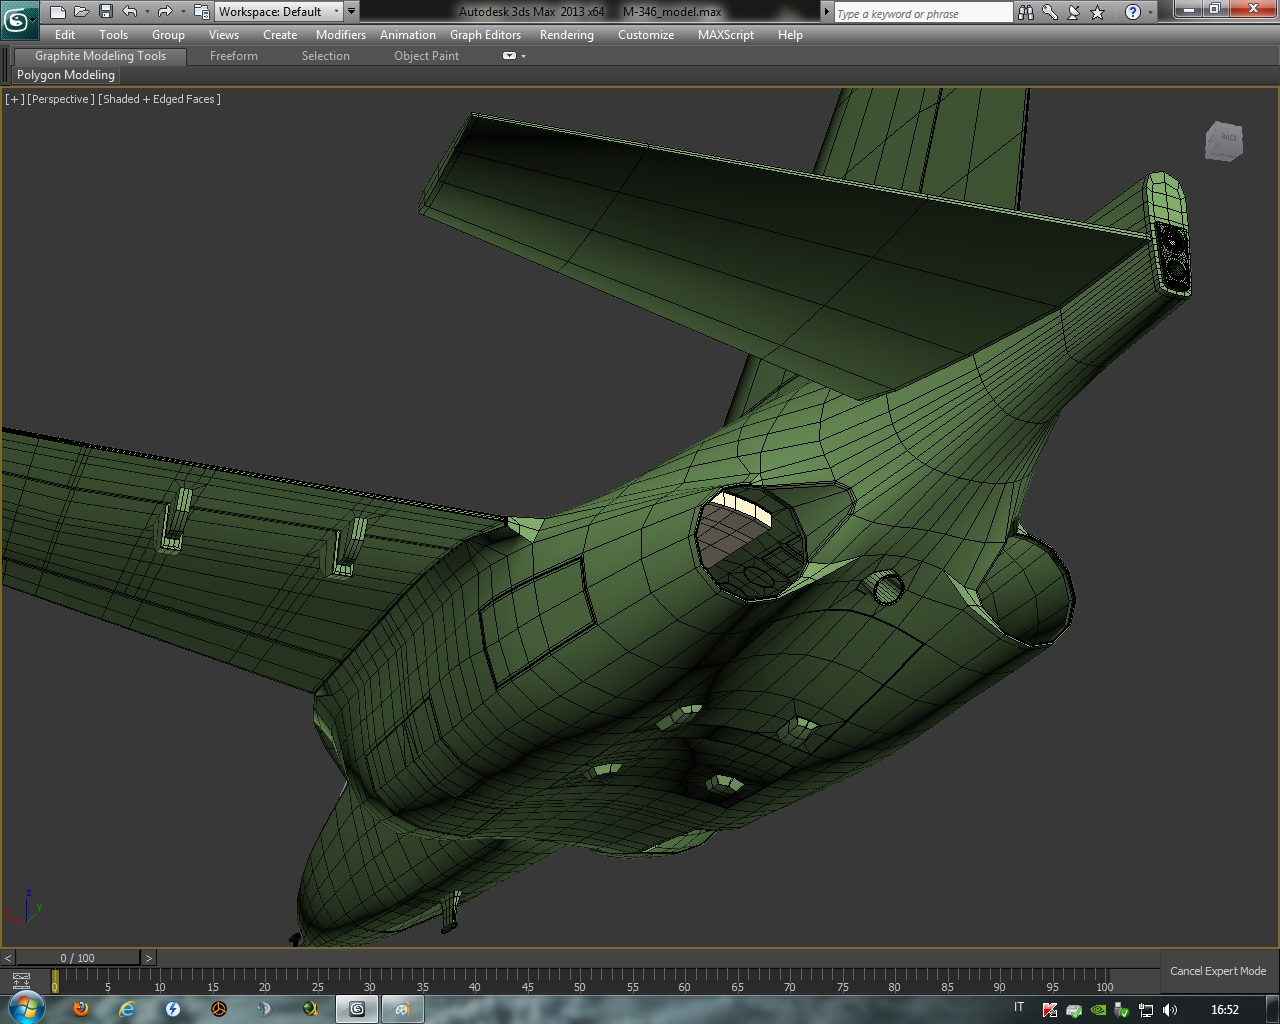This screenshot has width=1280, height=1024.
Task: Open the Modifiers menu
Action: (341, 35)
